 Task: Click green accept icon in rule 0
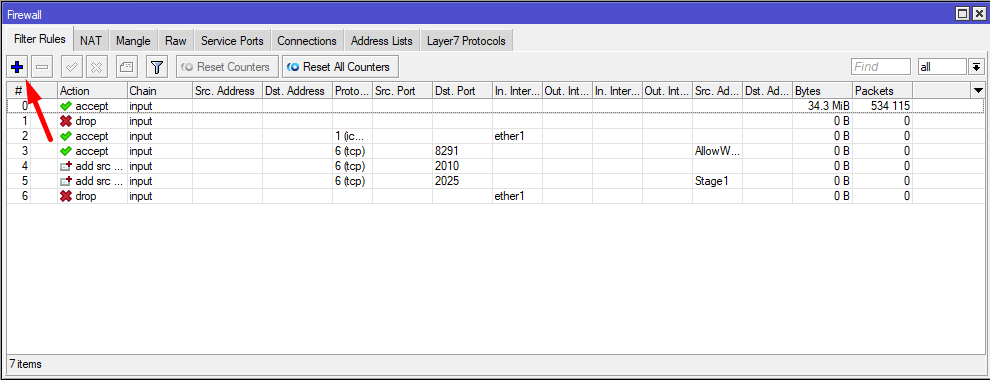tap(66, 106)
